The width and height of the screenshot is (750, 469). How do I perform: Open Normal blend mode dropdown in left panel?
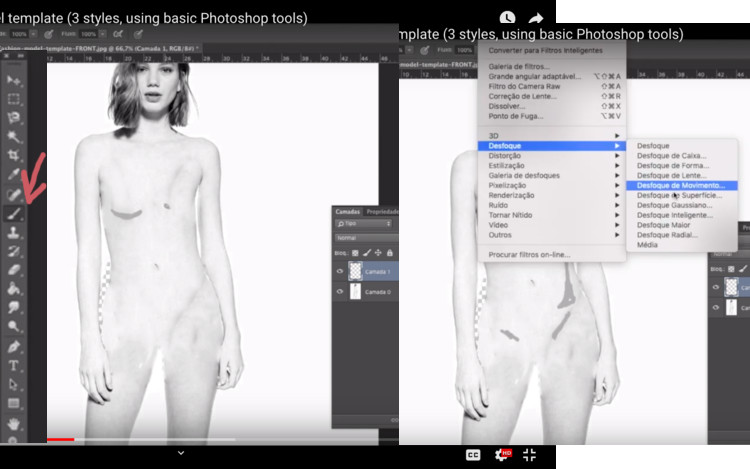click(366, 238)
